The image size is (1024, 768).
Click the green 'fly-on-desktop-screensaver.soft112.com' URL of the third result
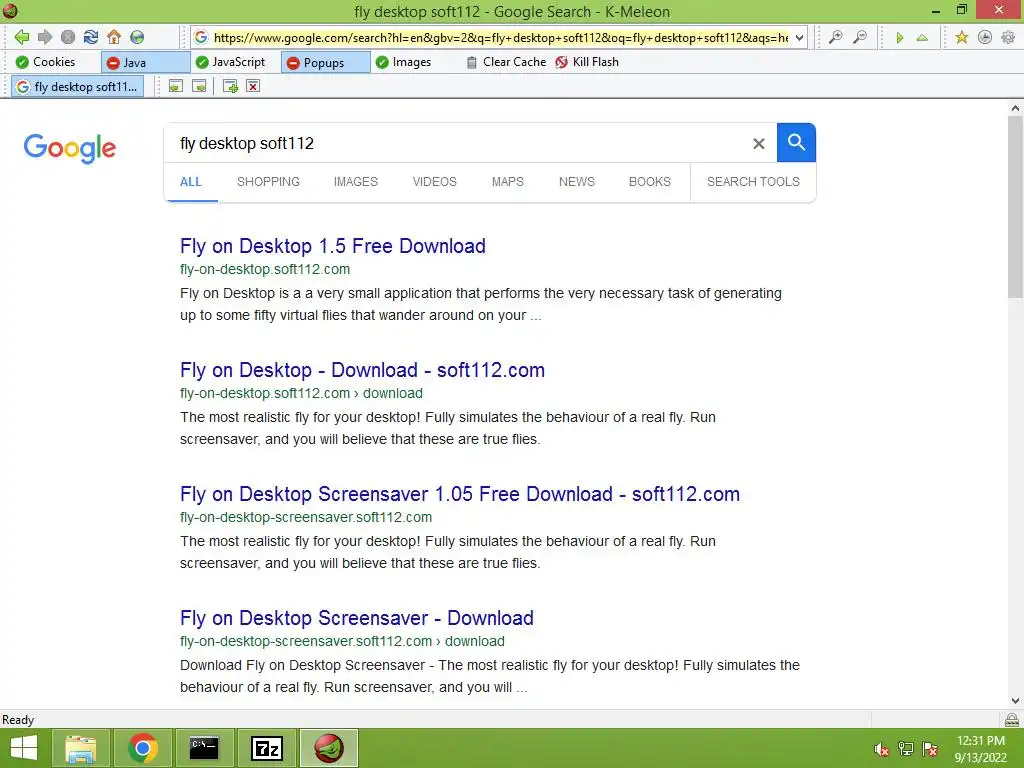pyautogui.click(x=306, y=517)
